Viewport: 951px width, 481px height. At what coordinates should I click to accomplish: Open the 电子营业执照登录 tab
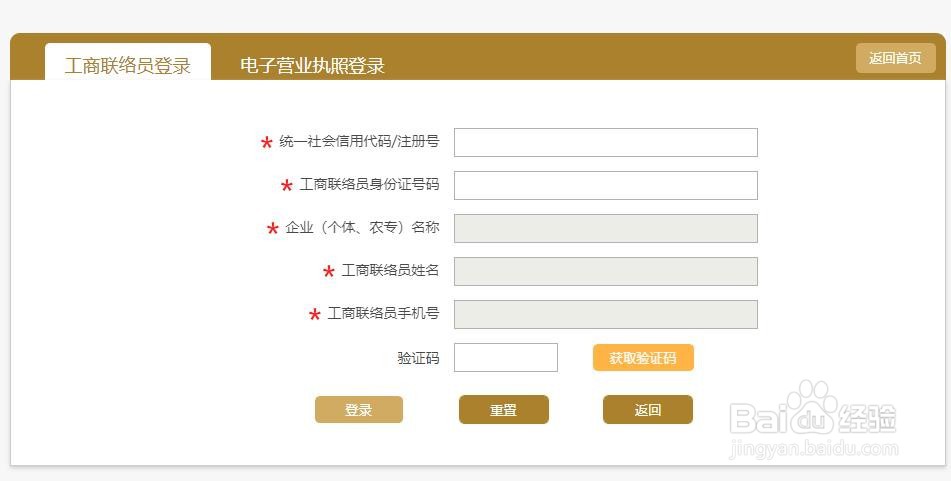tap(312, 66)
